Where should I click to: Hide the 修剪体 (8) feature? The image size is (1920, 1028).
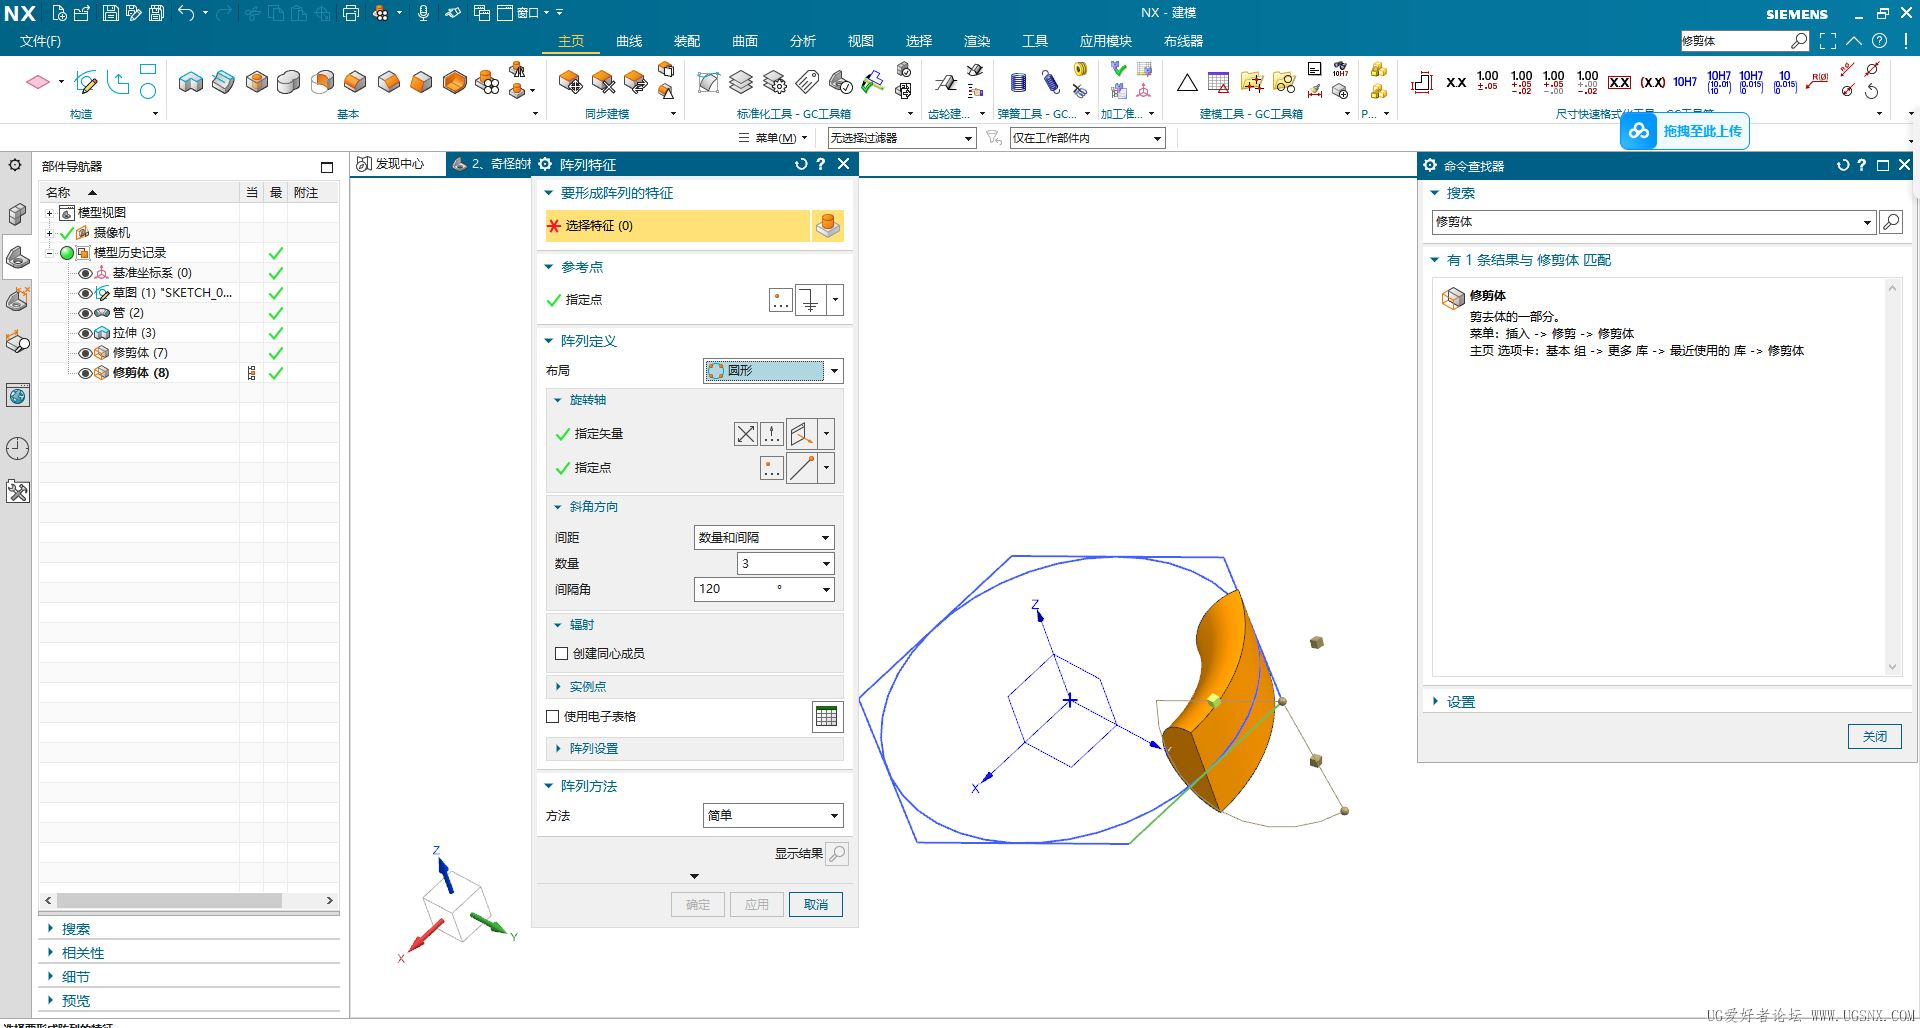click(x=85, y=373)
